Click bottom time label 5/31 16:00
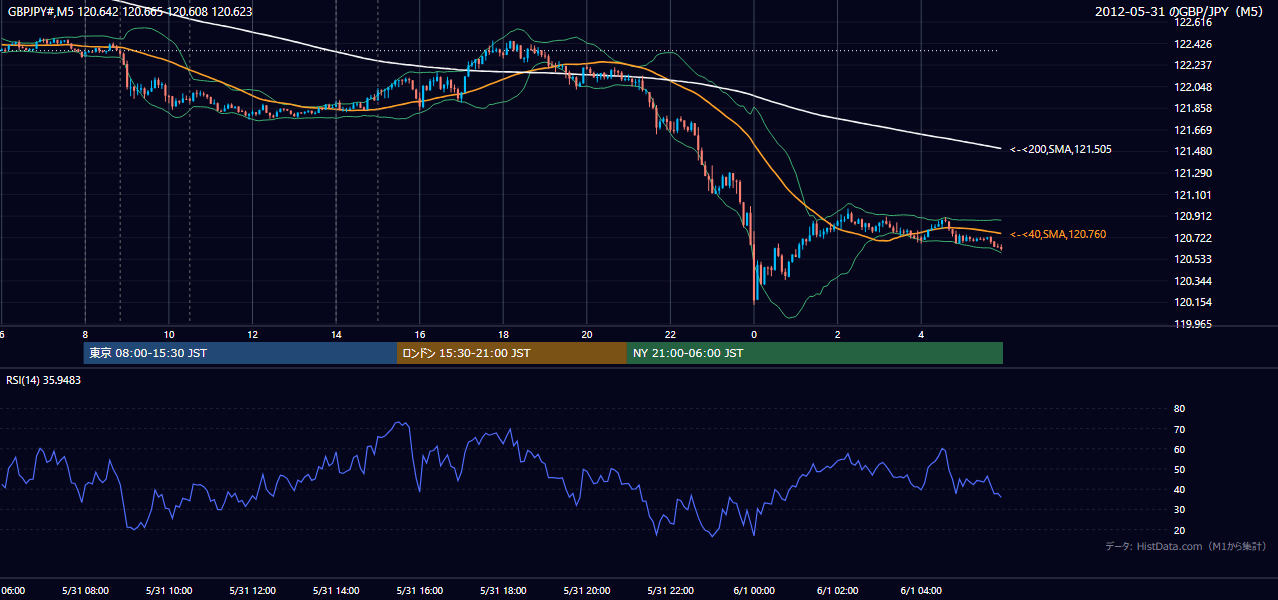1278x600 pixels. point(420,591)
